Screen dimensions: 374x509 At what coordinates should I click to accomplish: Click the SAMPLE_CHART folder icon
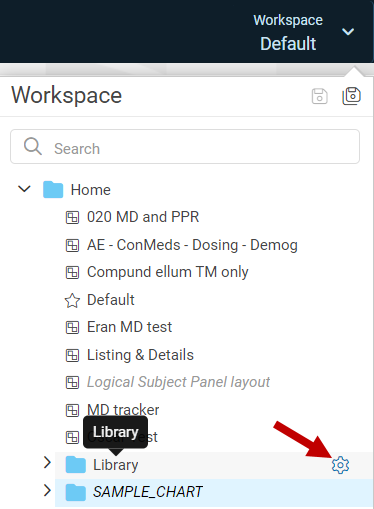pos(76,492)
